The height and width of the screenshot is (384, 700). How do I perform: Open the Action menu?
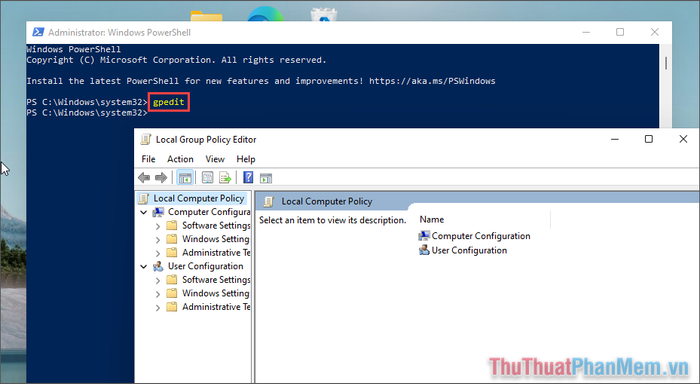[180, 159]
